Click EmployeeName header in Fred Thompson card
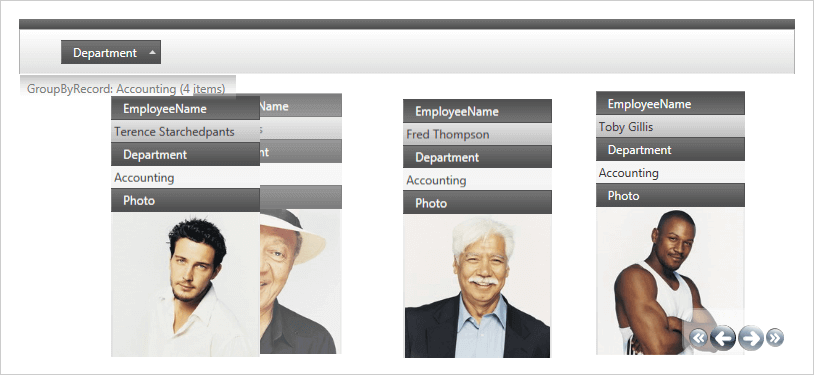 477,111
